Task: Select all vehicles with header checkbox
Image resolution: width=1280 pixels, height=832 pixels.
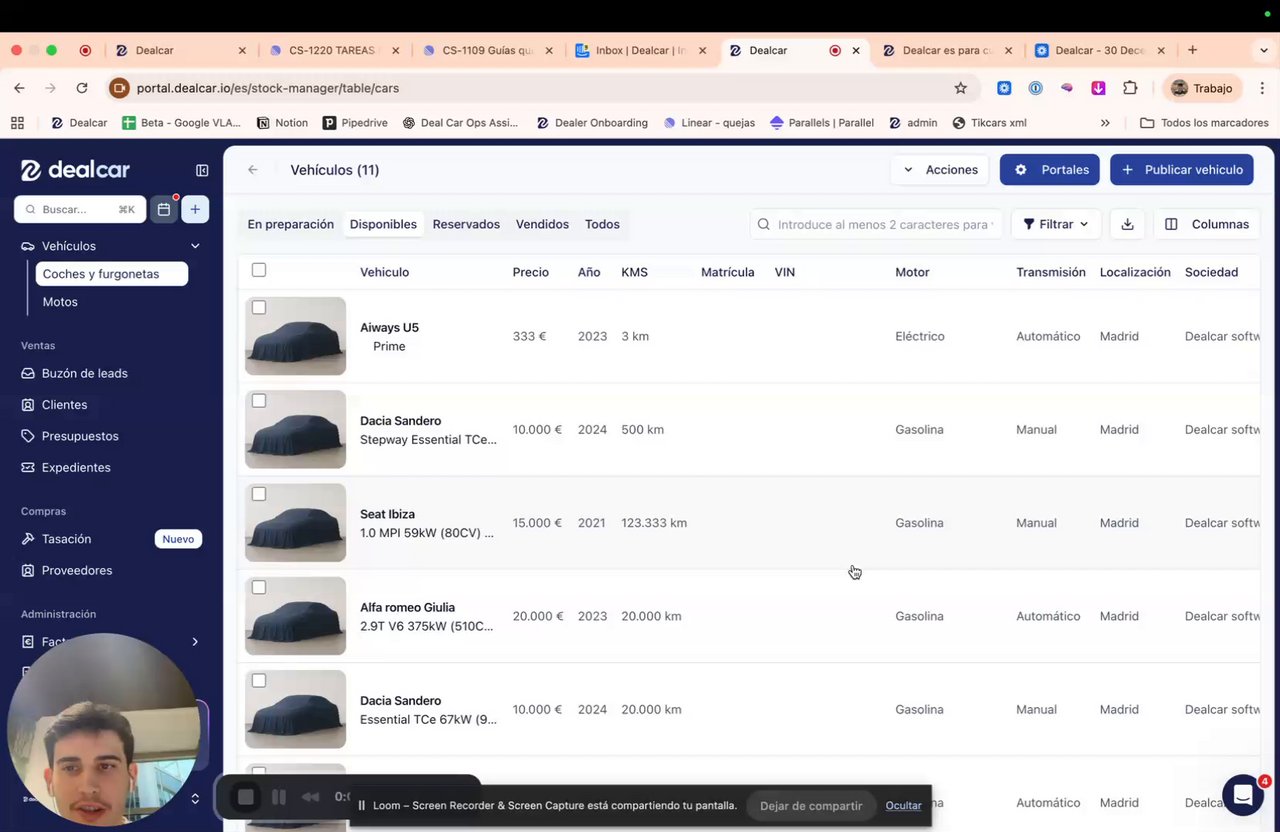Action: click(x=259, y=270)
